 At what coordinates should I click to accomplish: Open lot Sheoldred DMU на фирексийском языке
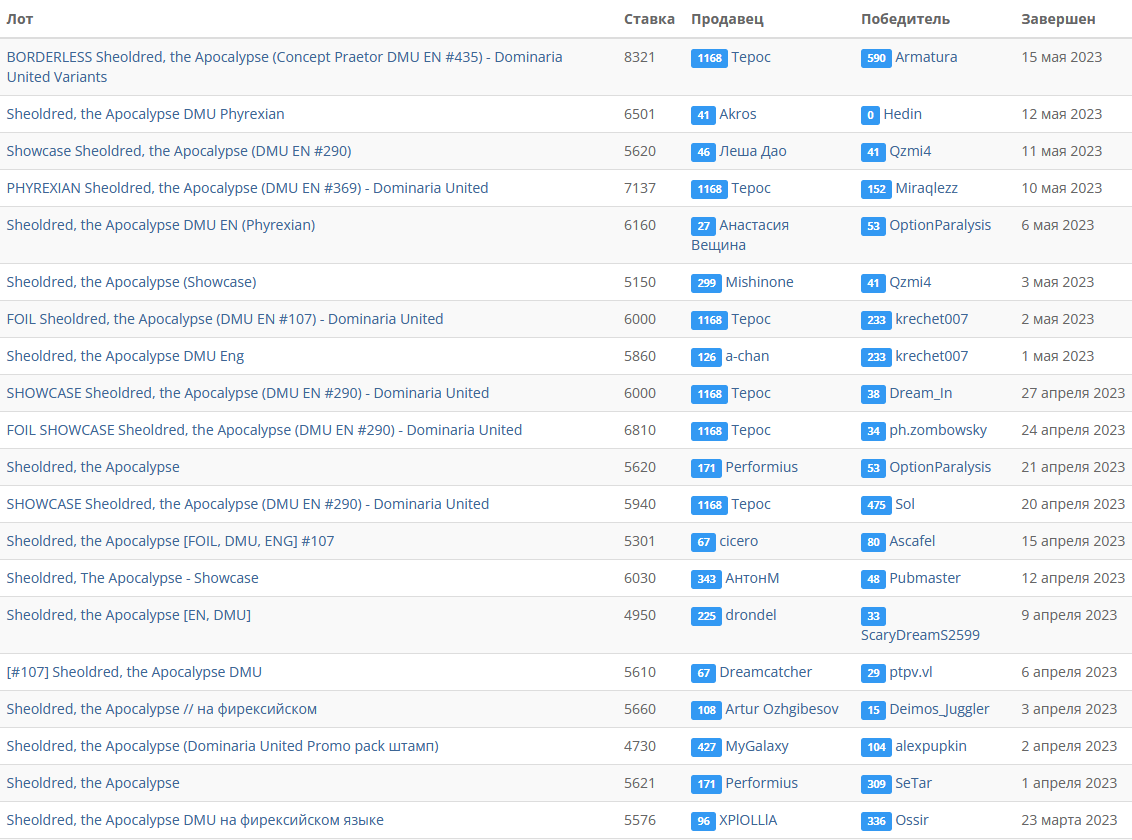point(195,820)
